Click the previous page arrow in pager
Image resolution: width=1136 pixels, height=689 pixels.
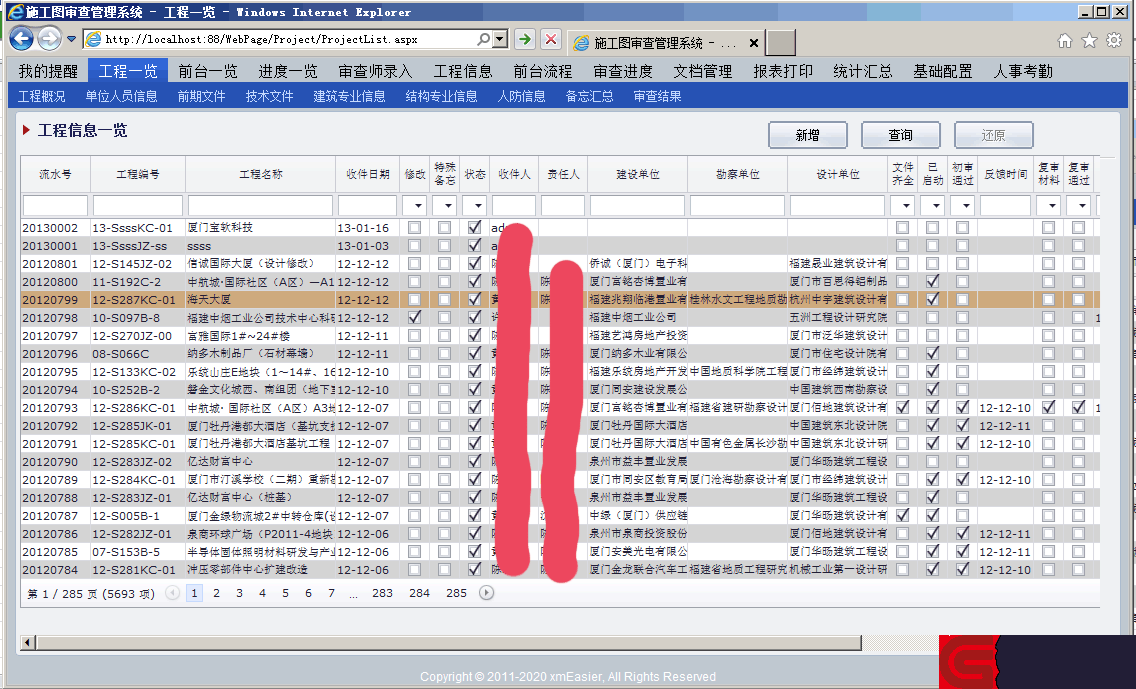(x=172, y=593)
